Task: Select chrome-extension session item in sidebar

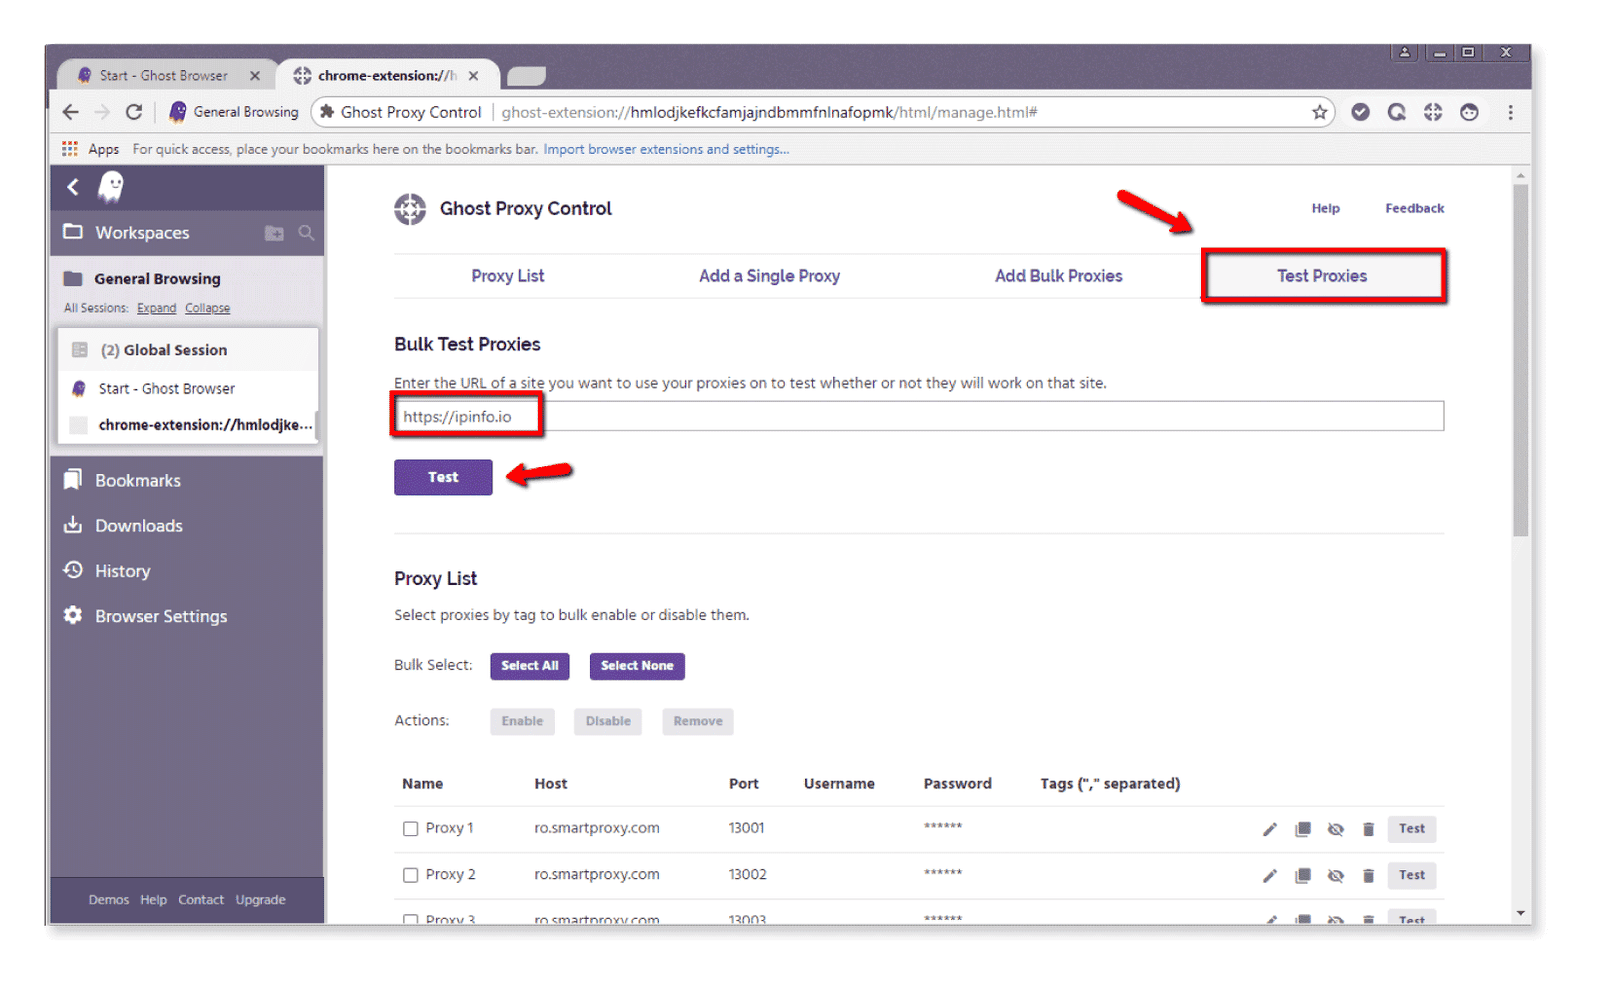Action: coord(188,425)
